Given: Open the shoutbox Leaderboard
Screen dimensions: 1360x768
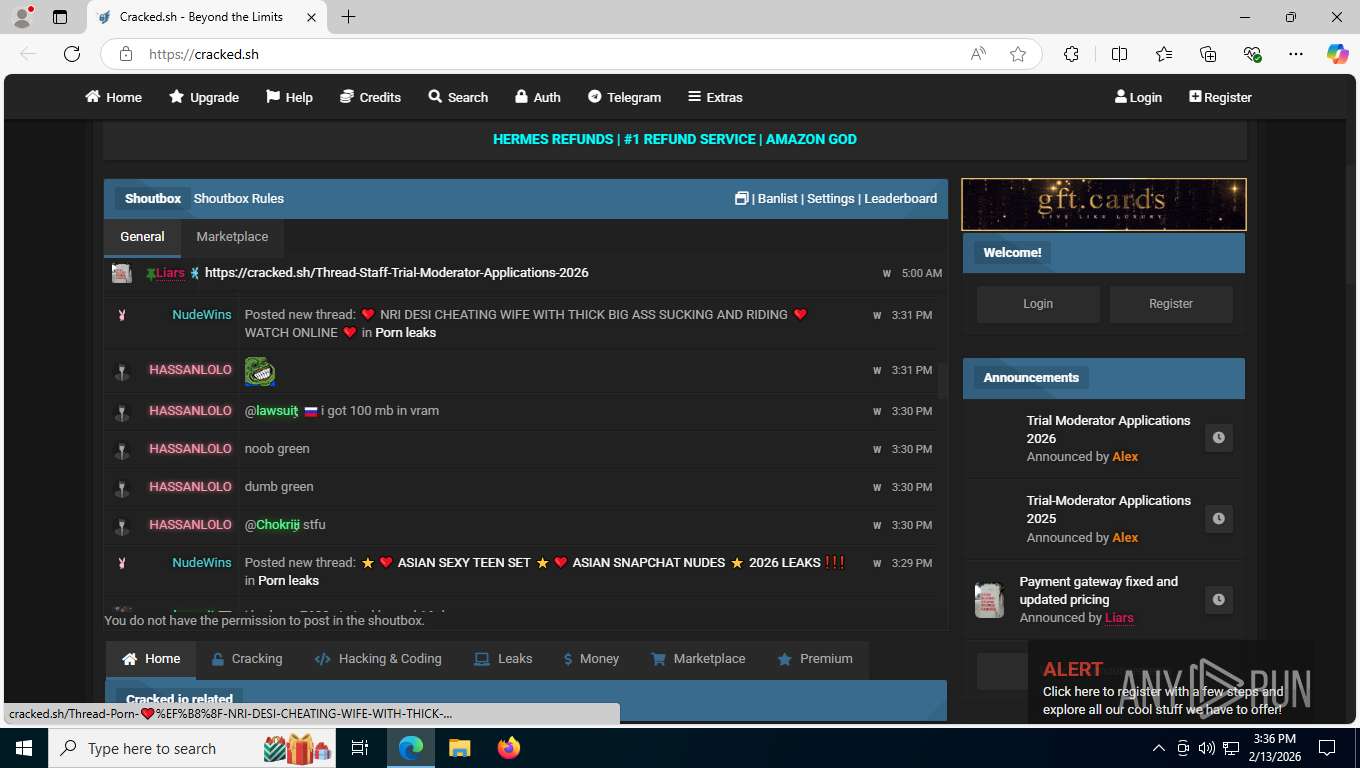Looking at the screenshot, I should (901, 198).
